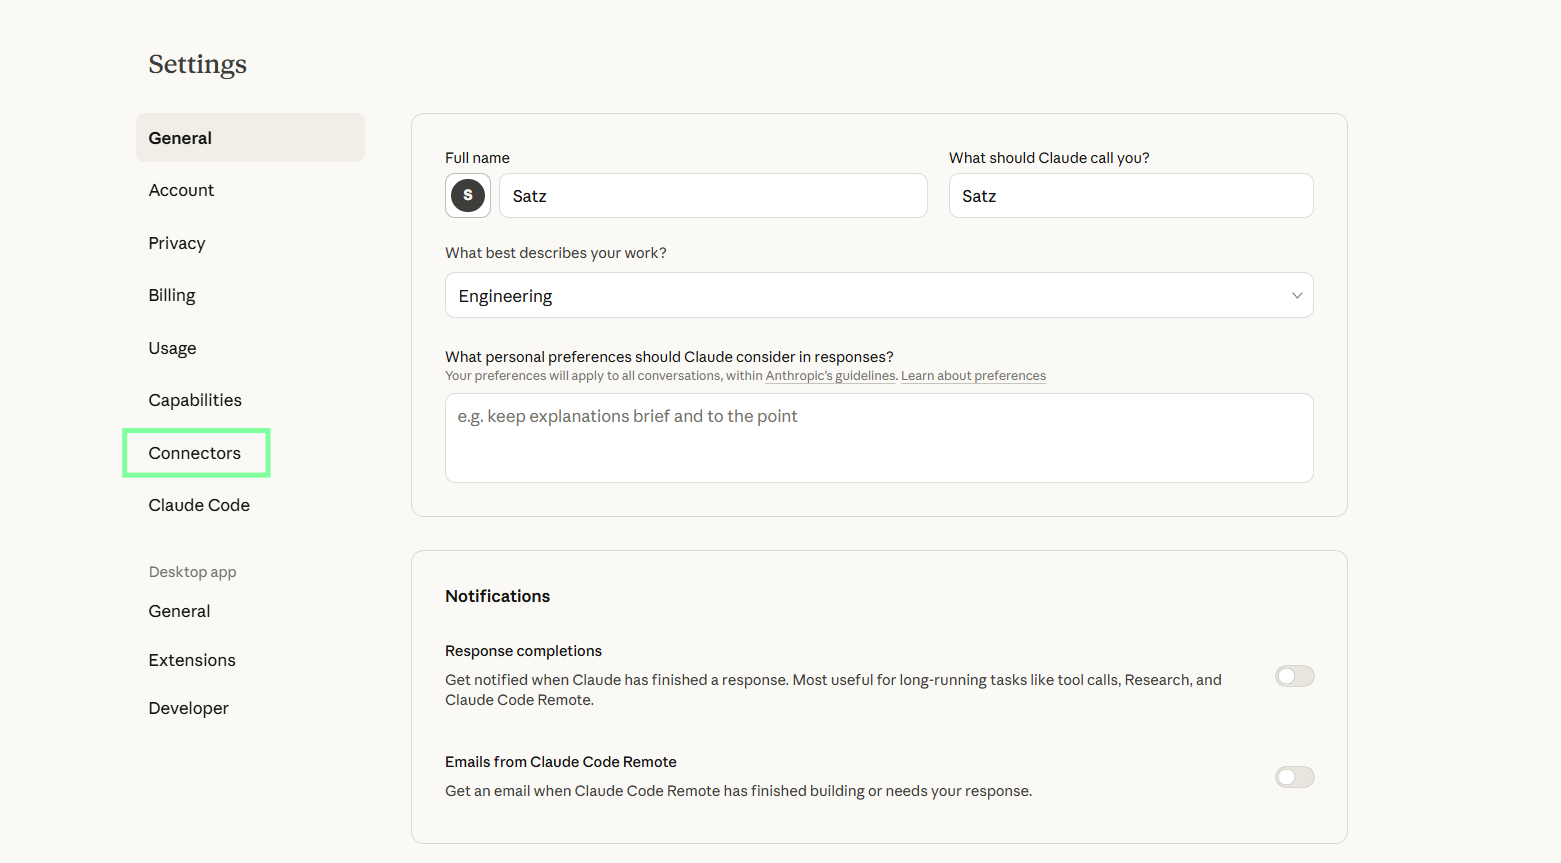Follow the Anthropic's guidelines link
1561x863 pixels.
pyautogui.click(x=830, y=376)
